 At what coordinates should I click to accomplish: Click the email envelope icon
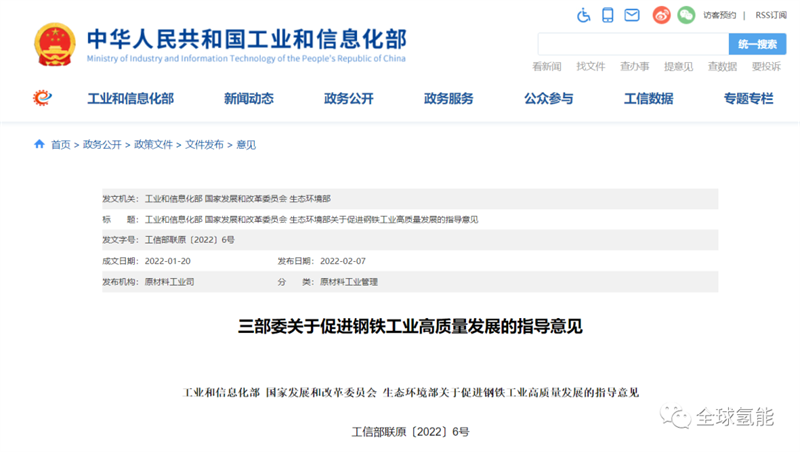click(632, 15)
